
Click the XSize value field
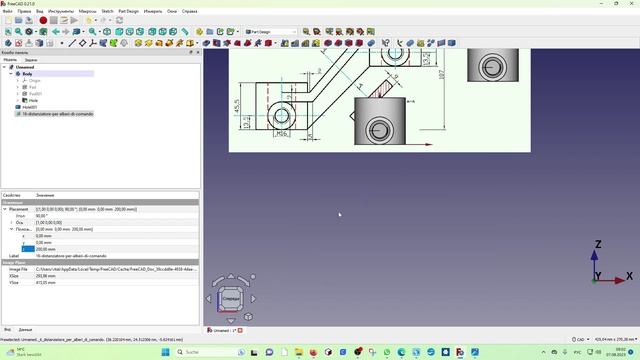[117, 276]
